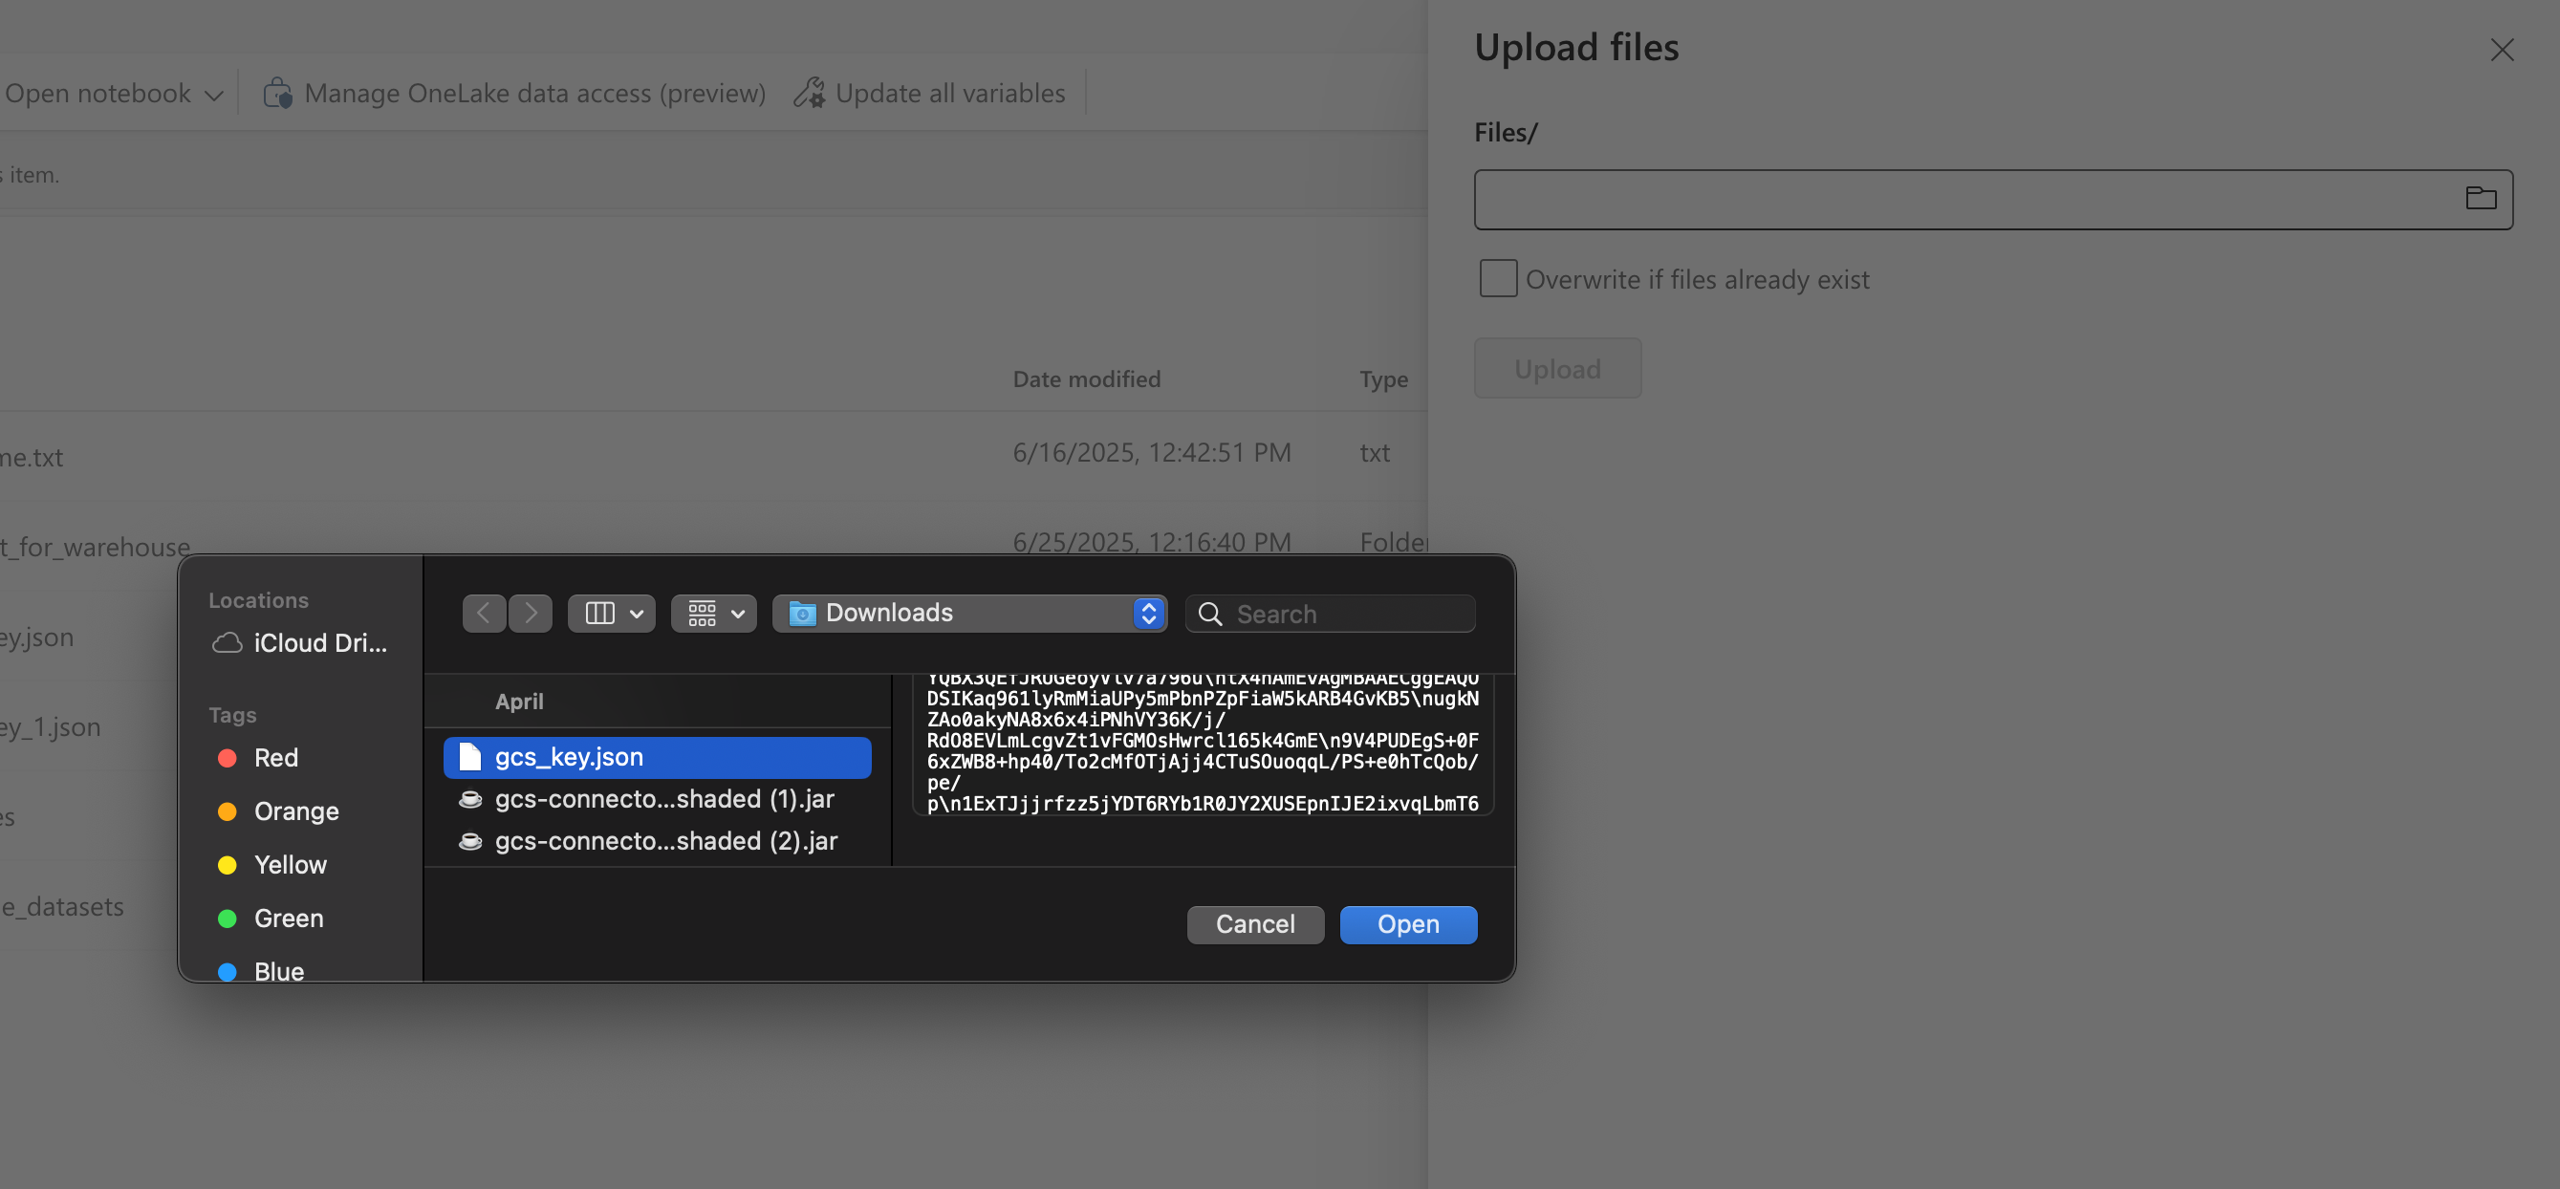
Task: Select iCloud Drive in Locations sidebar
Action: 300,643
